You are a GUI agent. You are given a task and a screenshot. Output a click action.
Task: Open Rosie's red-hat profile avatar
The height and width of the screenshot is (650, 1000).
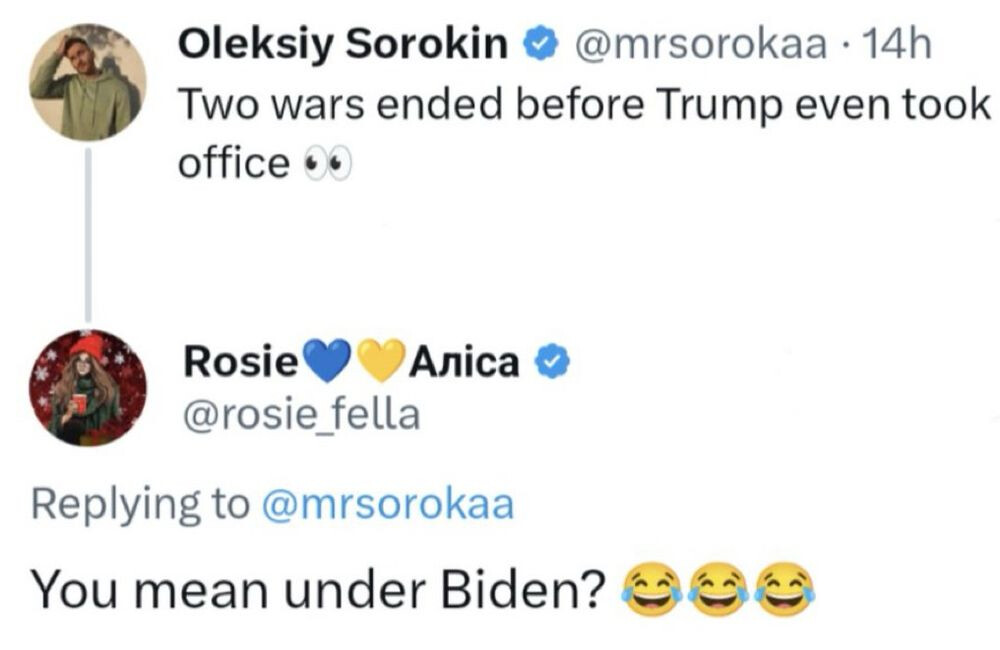(x=88, y=387)
